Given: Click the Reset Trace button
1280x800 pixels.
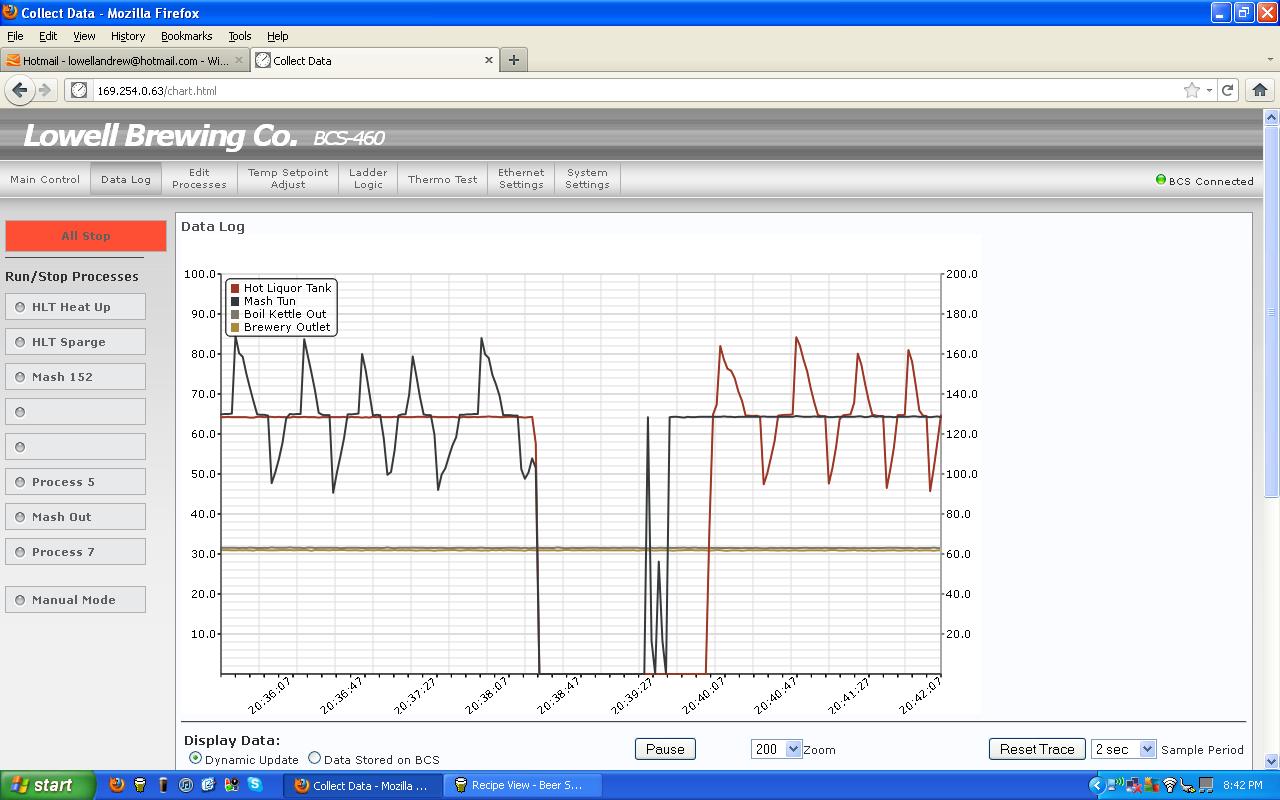Looking at the screenshot, I should pos(1037,749).
